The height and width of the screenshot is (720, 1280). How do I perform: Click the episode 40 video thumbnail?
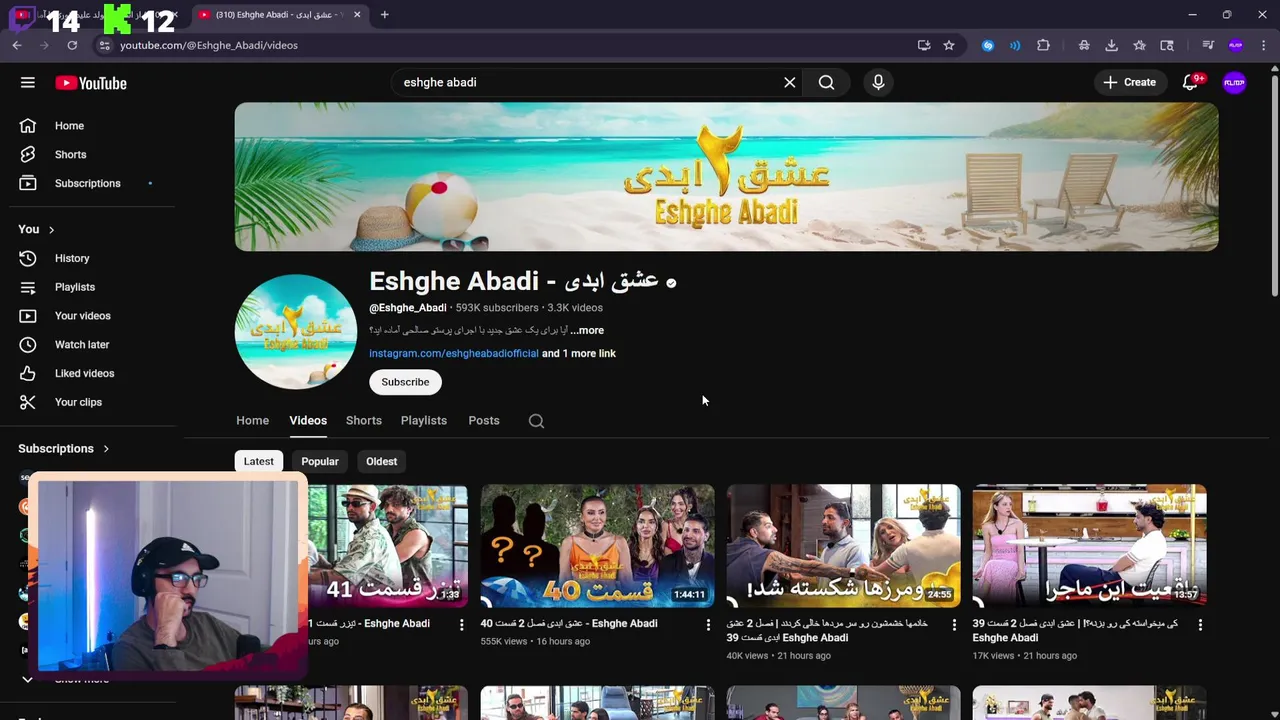point(598,546)
